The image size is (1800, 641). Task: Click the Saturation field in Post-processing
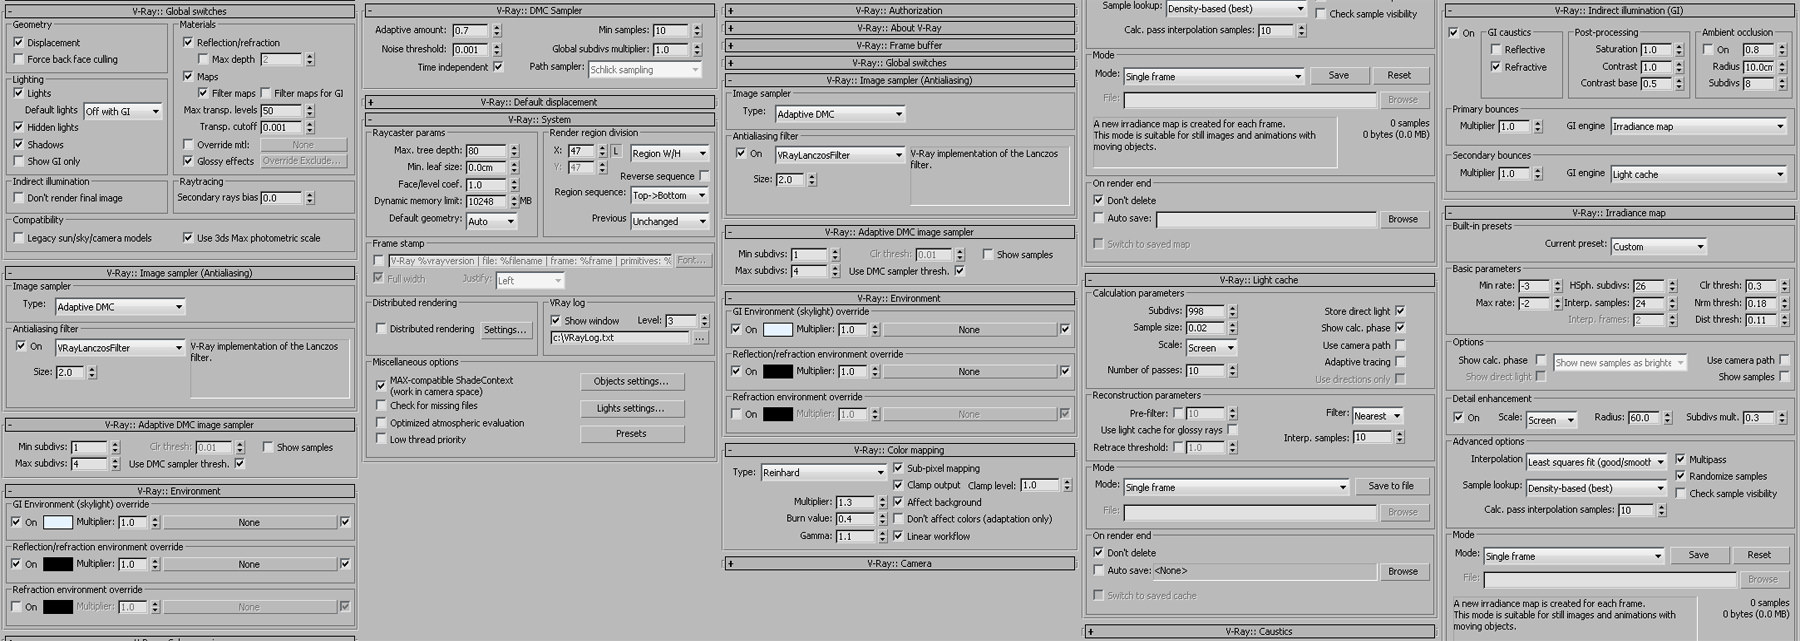[1656, 49]
